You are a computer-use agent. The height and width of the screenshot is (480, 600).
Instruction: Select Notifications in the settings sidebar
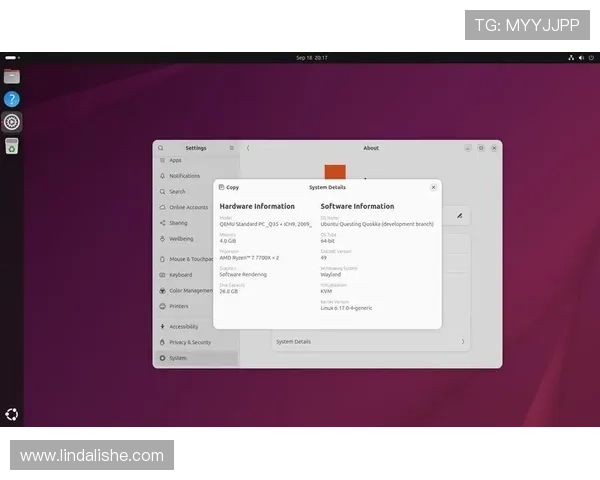click(184, 176)
